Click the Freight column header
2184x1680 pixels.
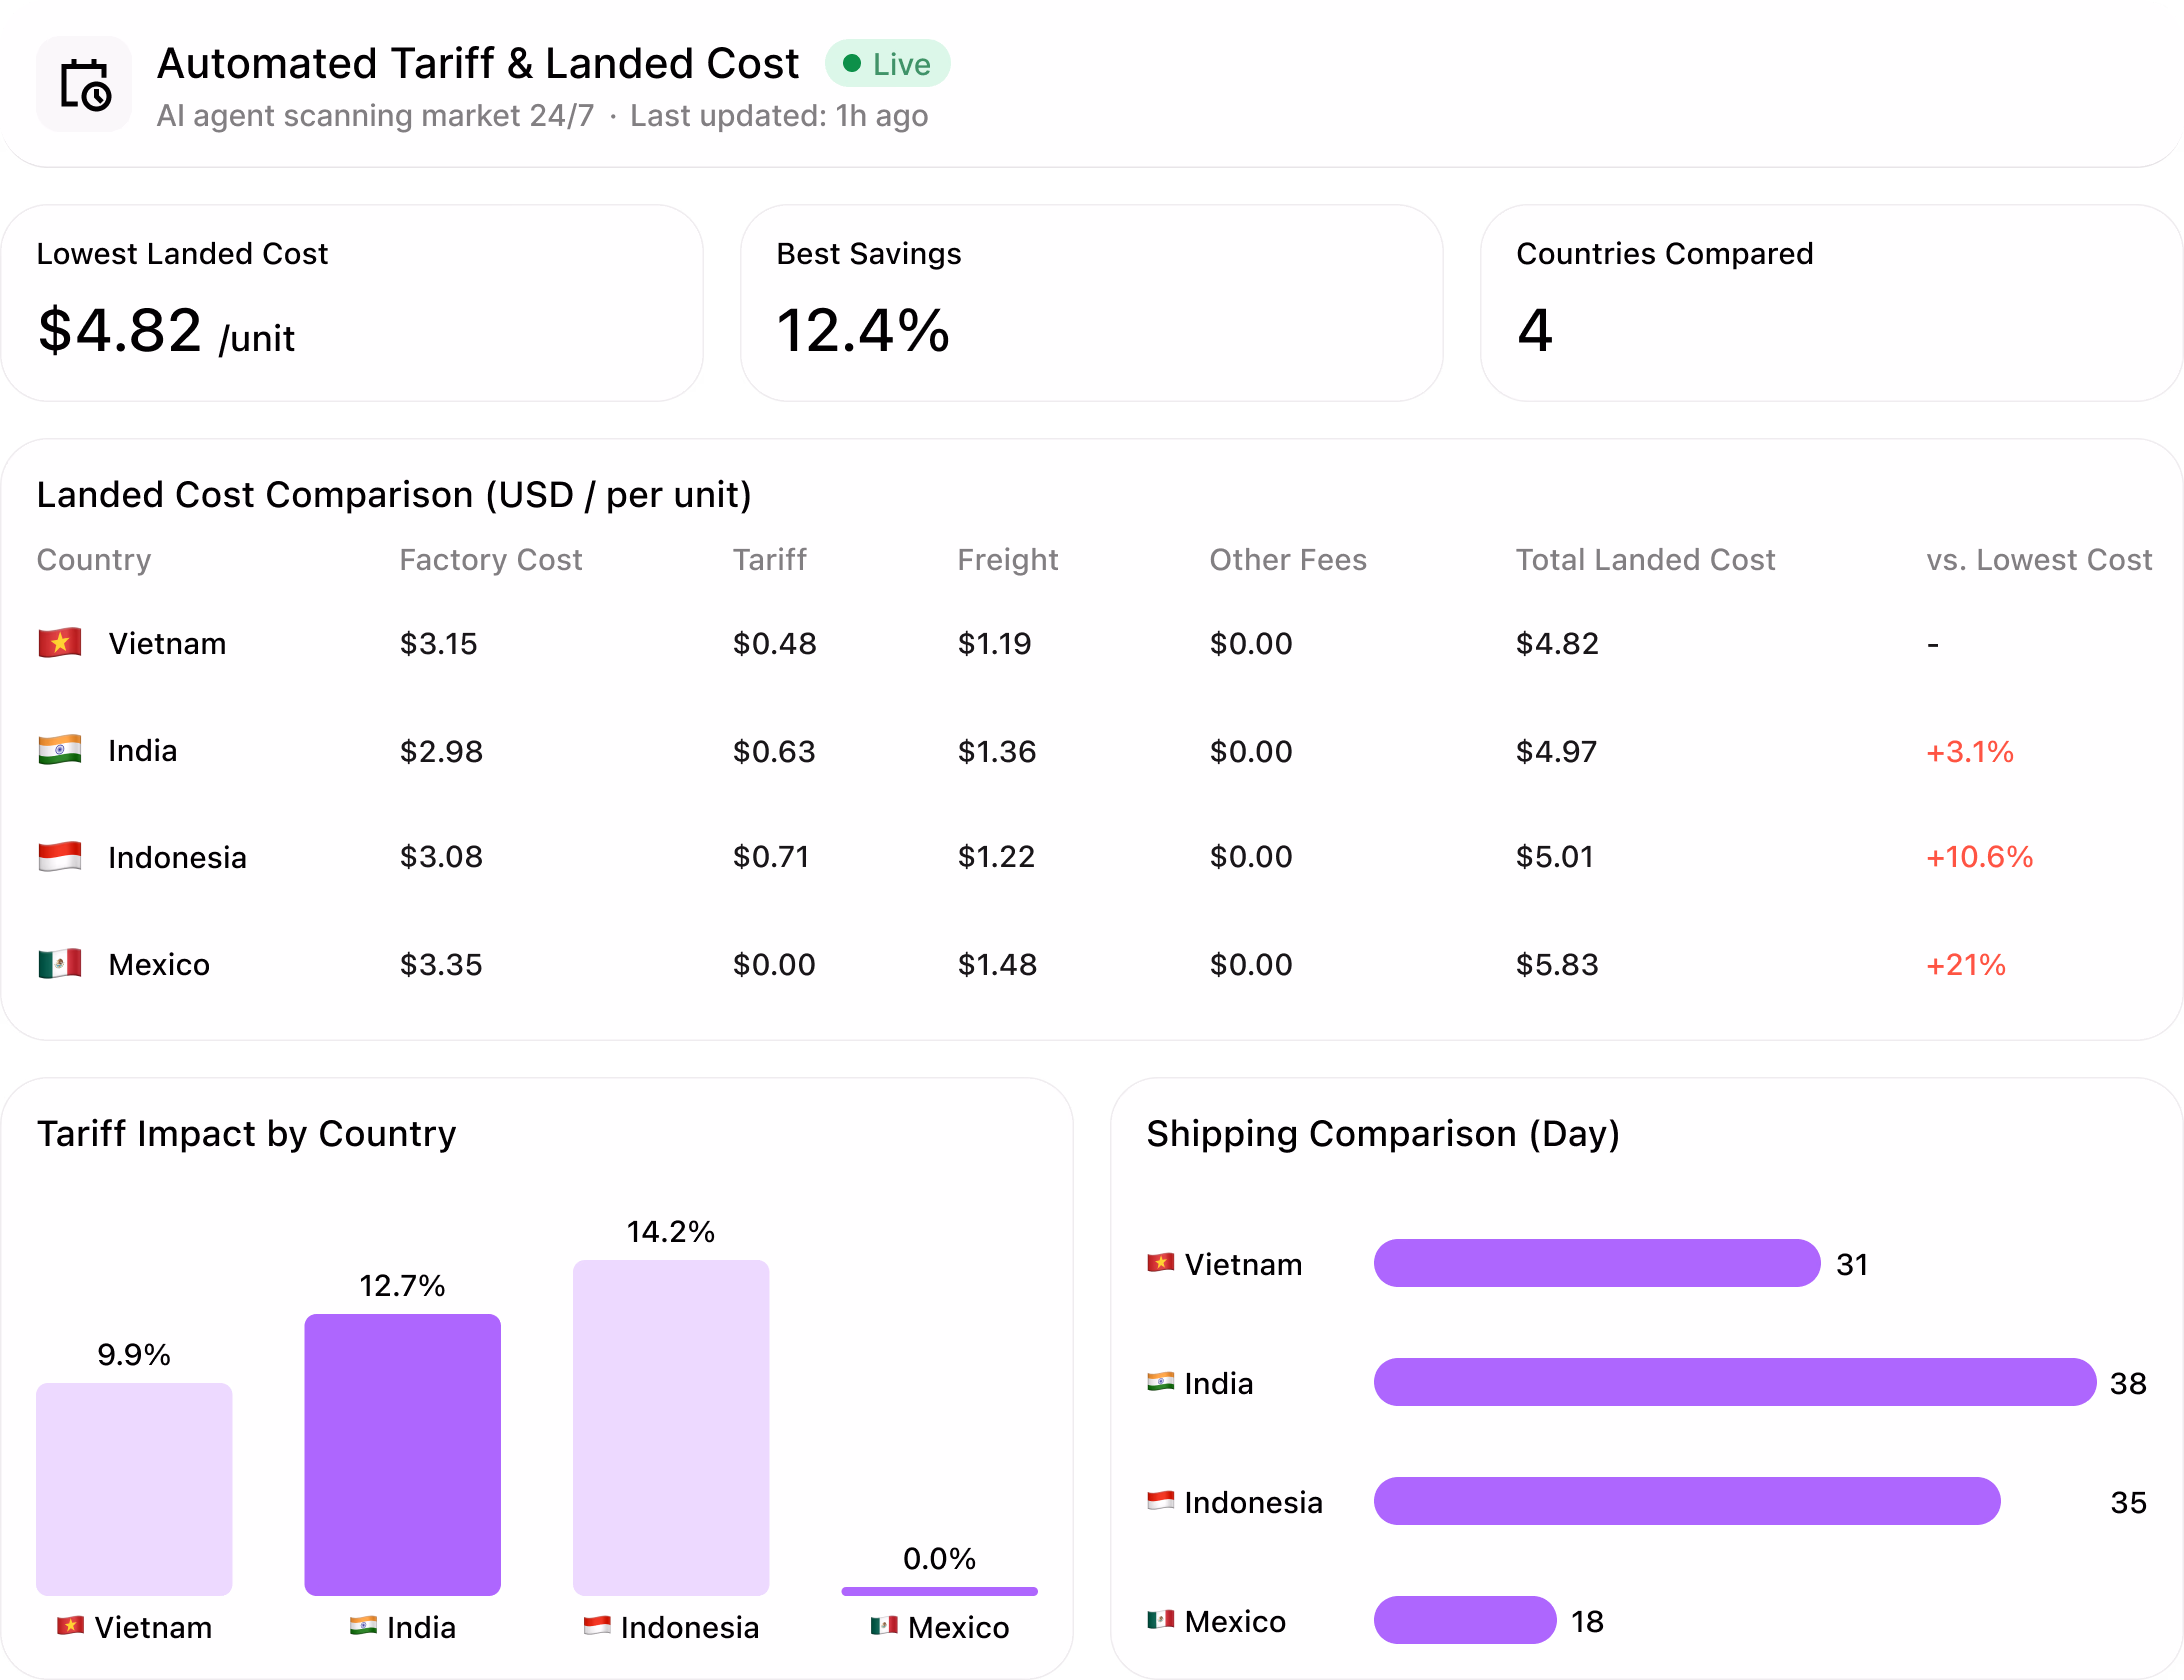pos(1008,560)
